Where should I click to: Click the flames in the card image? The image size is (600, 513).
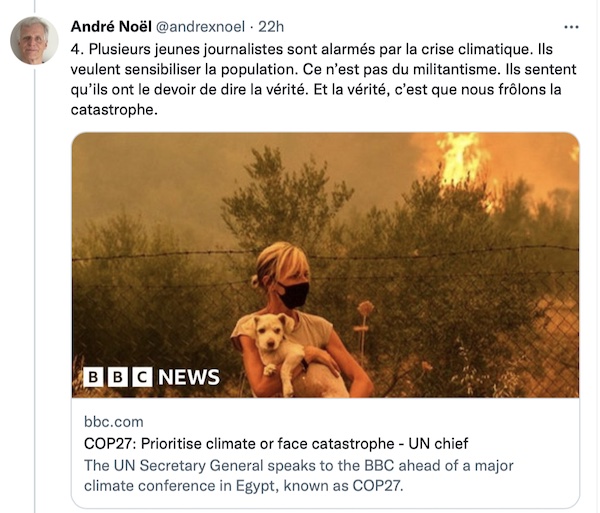pos(465,163)
